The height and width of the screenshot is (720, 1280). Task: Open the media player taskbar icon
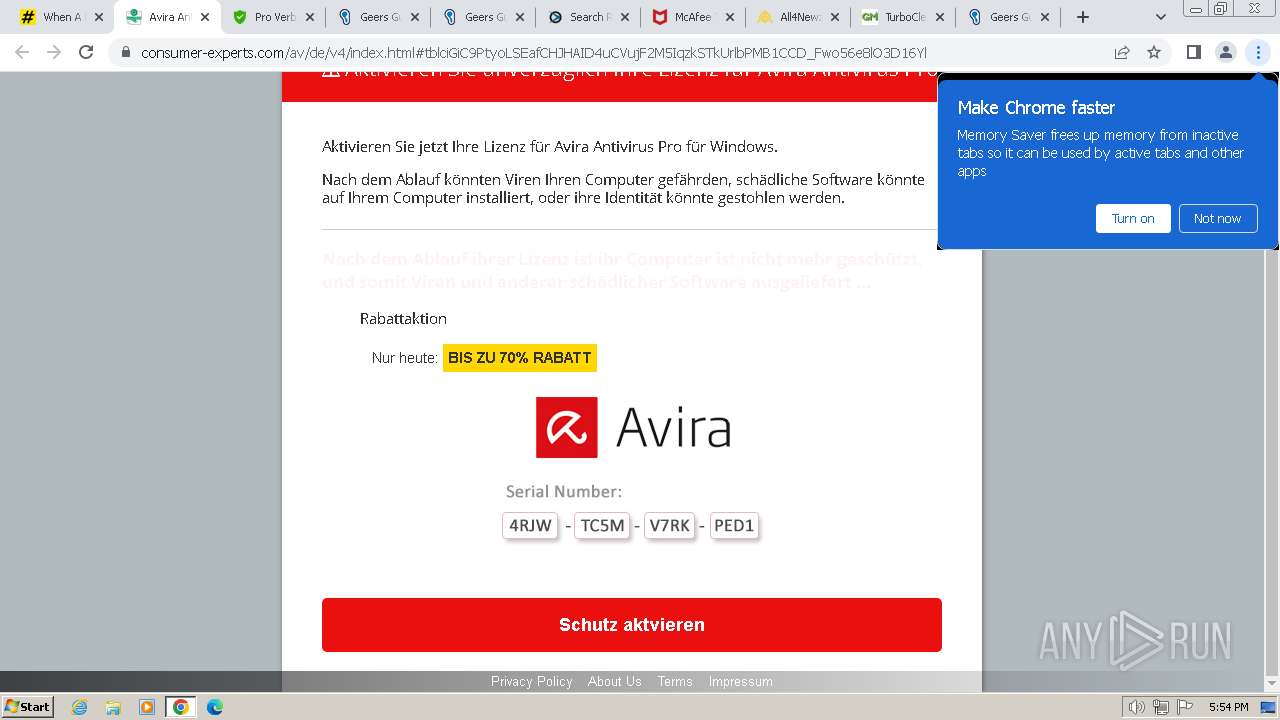point(147,707)
